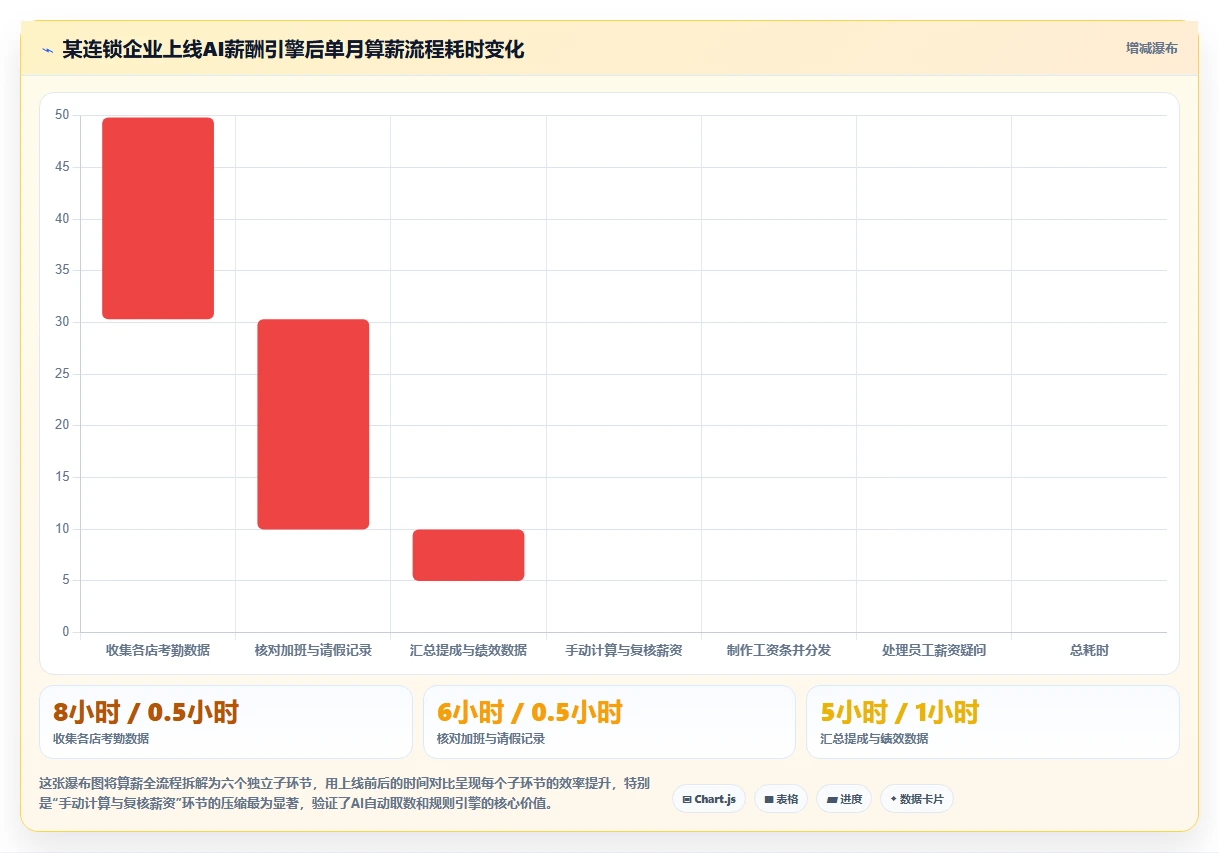The height and width of the screenshot is (853, 1219).
Task: Click the y-axis value 40
Action: click(x=62, y=219)
